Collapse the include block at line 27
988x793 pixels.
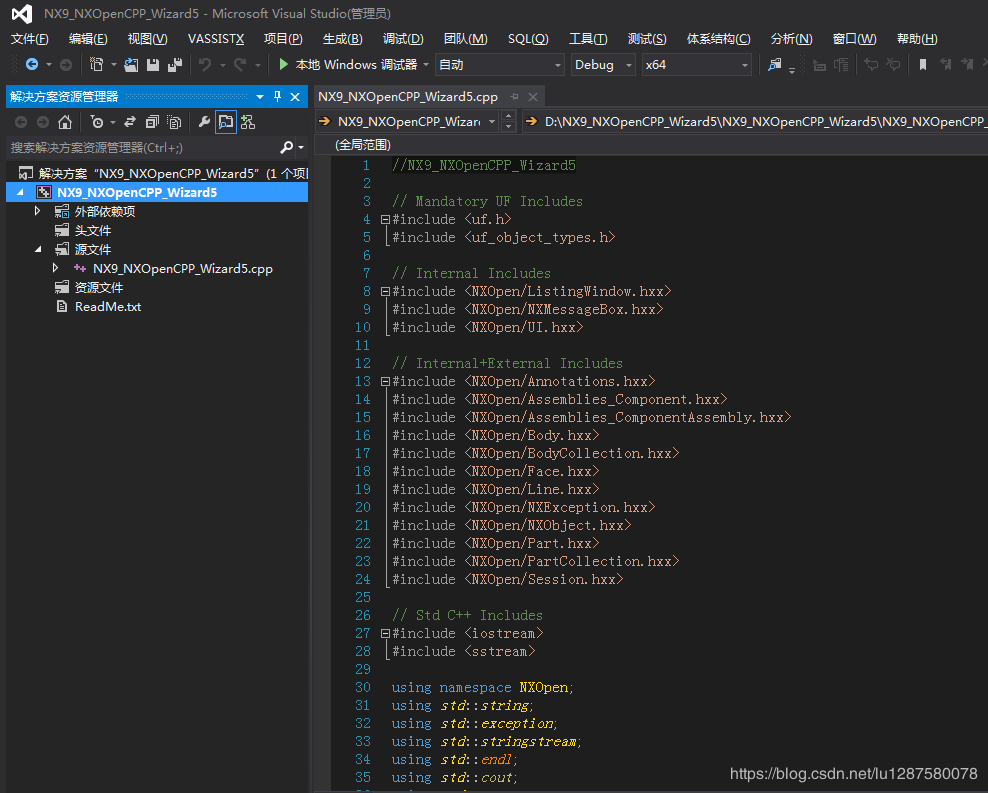(x=385, y=634)
